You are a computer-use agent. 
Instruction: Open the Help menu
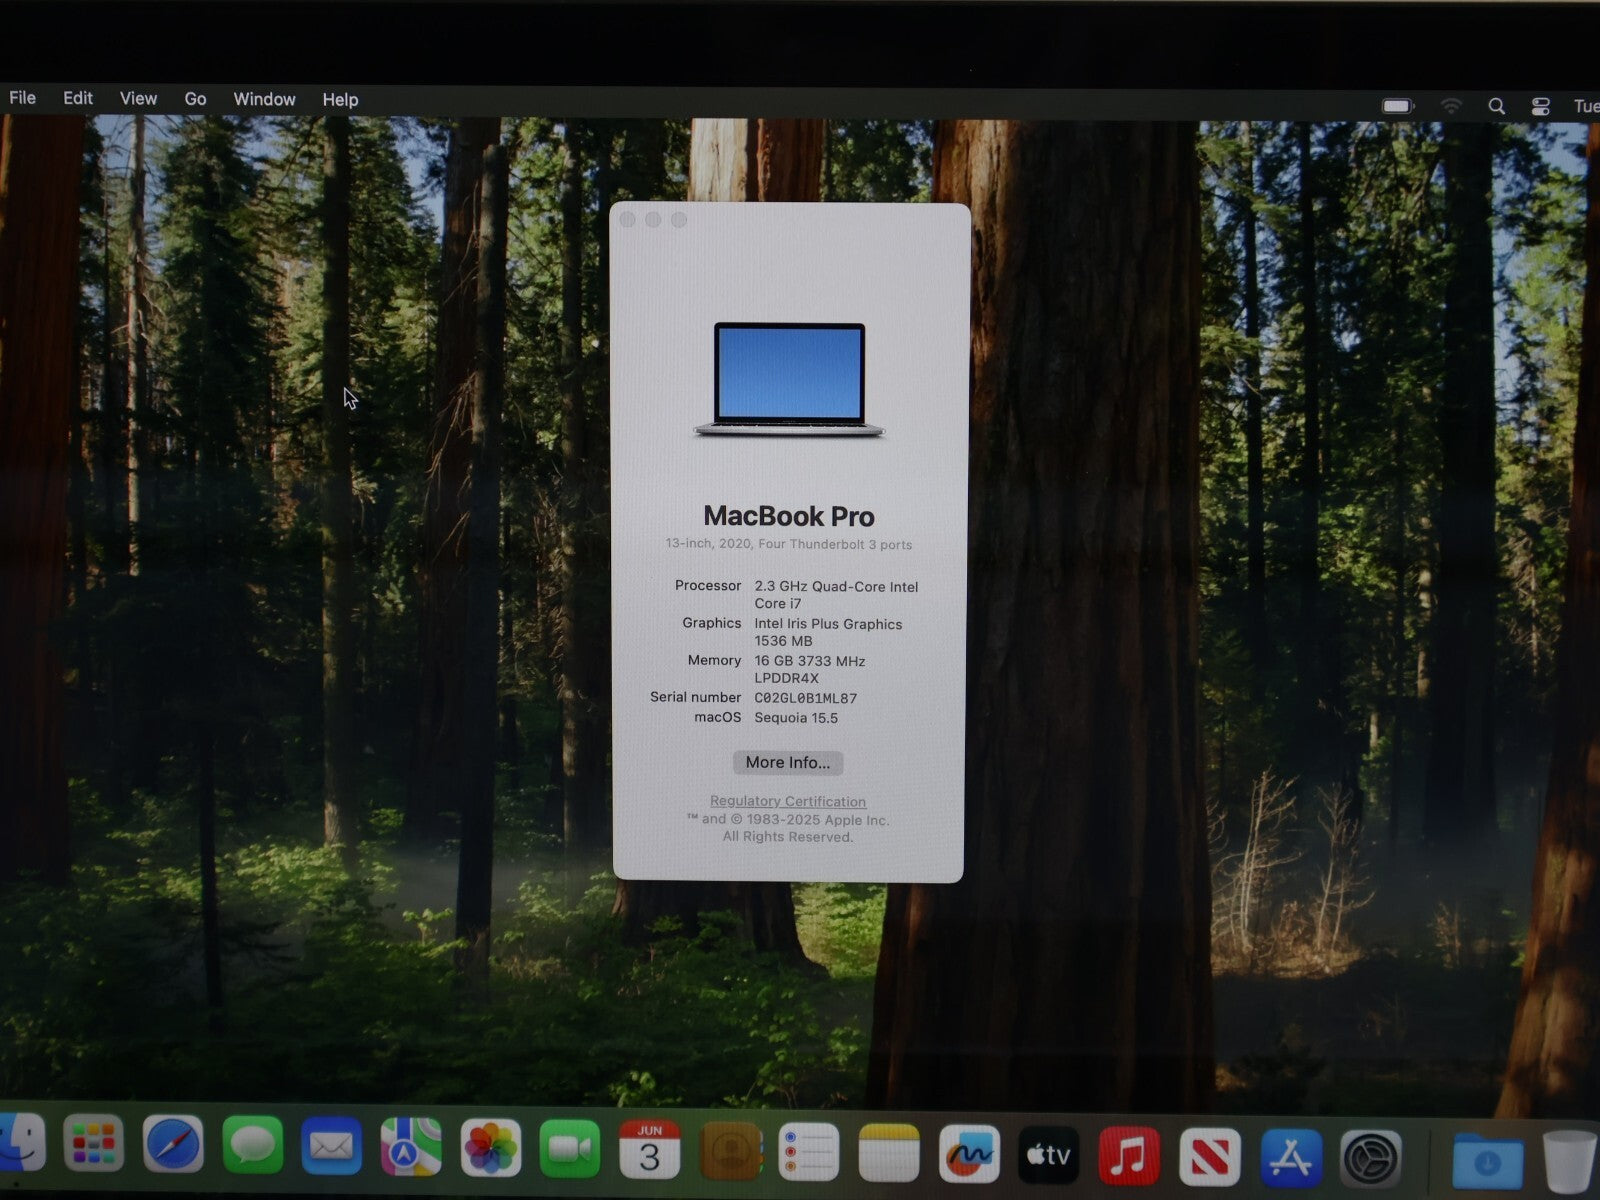tap(340, 99)
